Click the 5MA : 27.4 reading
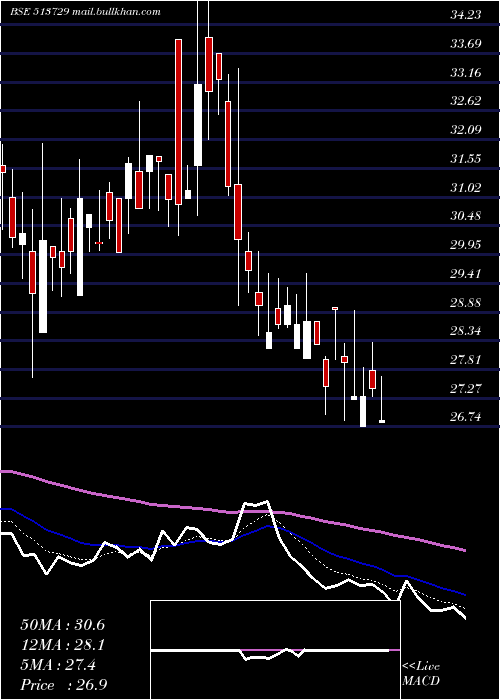Image resolution: width=500 pixels, height=700 pixels. (x=58, y=665)
